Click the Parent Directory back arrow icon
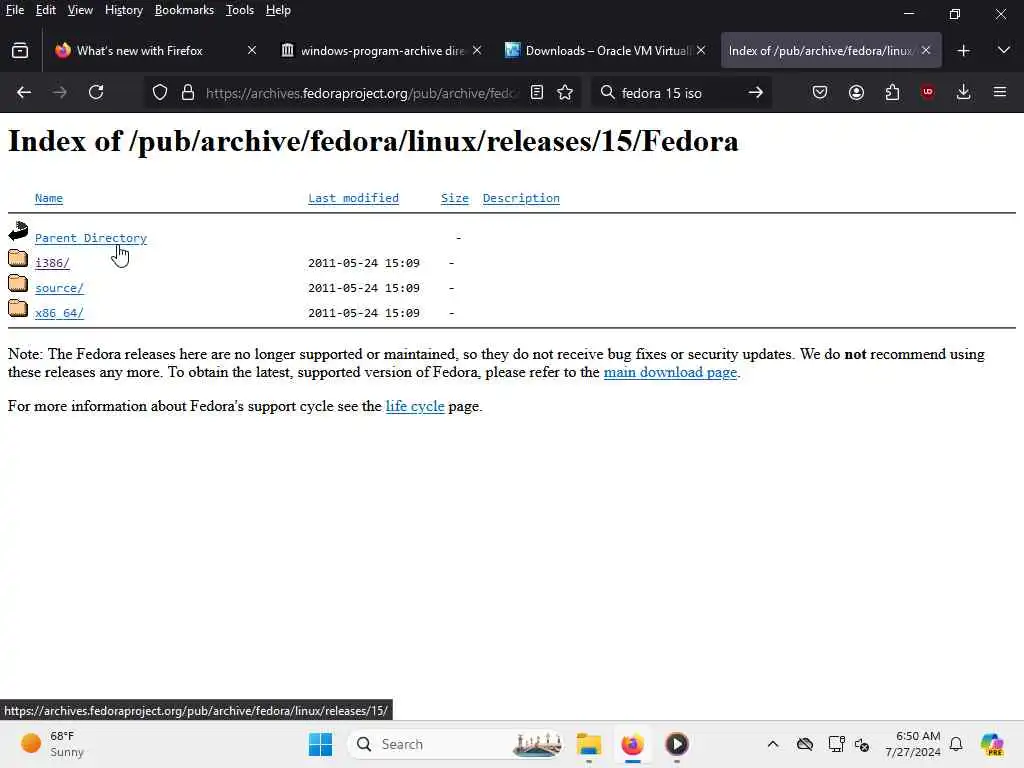The height and width of the screenshot is (768, 1024). (18, 231)
